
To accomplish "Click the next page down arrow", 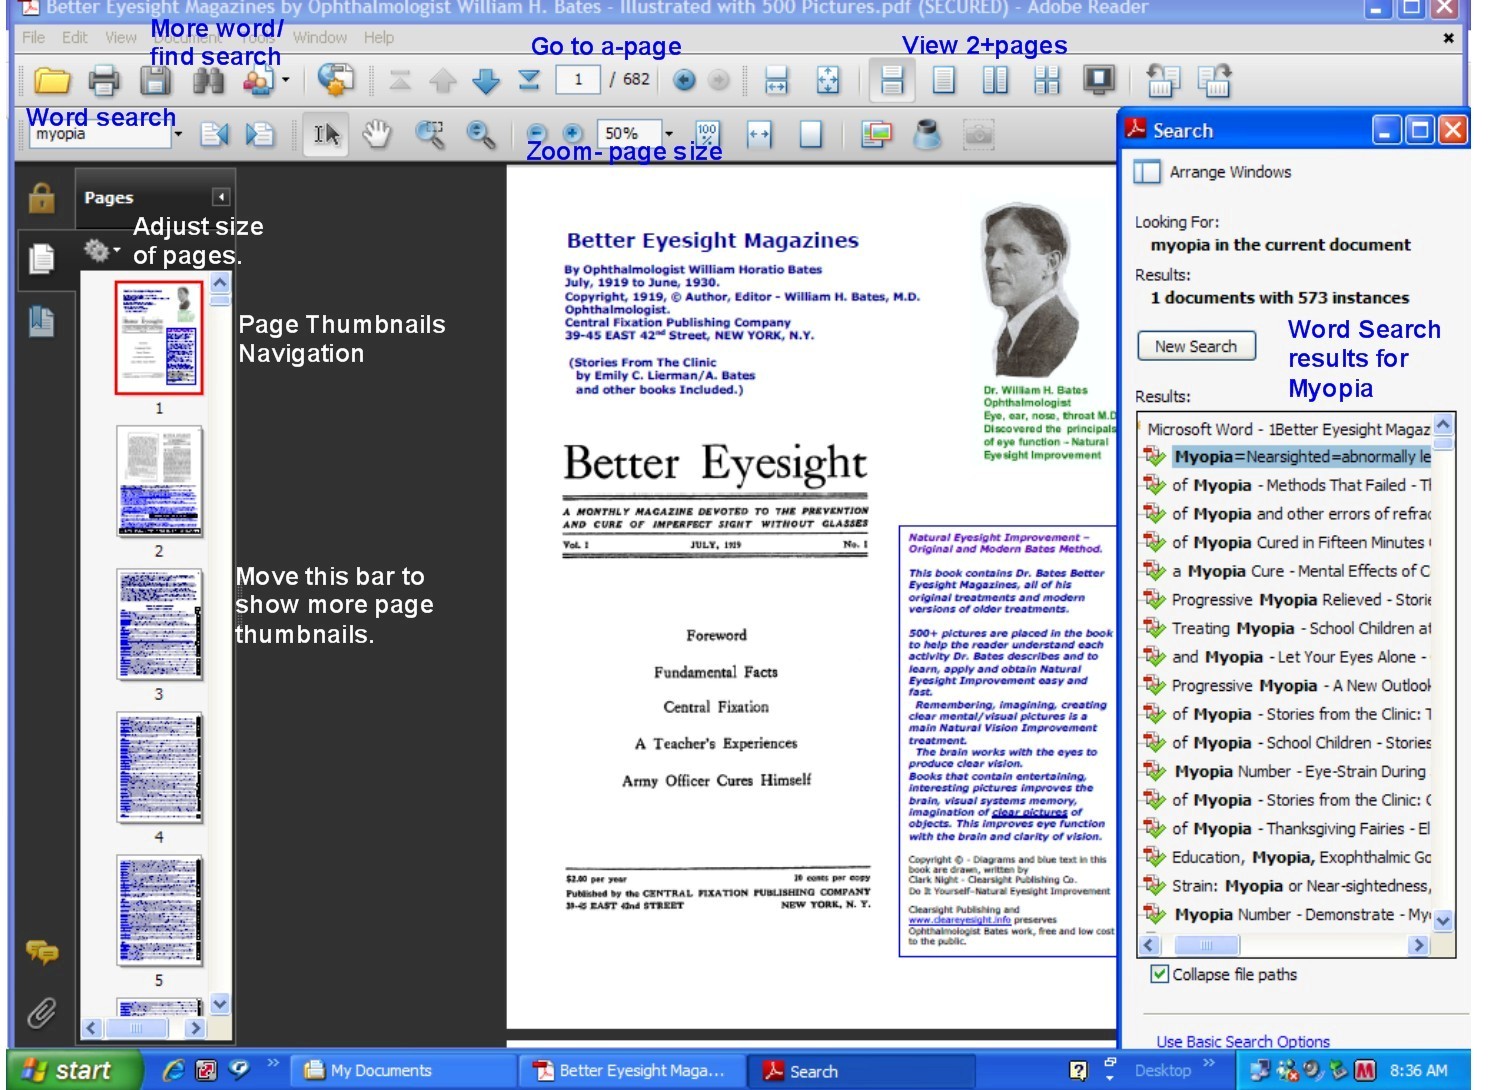I will click(486, 80).
